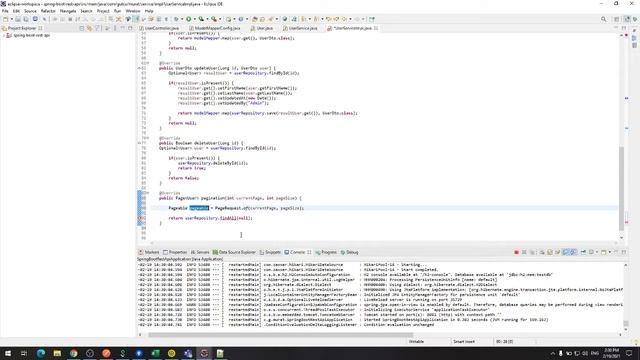Open the Window menu
The image size is (640, 360).
coord(133,11)
